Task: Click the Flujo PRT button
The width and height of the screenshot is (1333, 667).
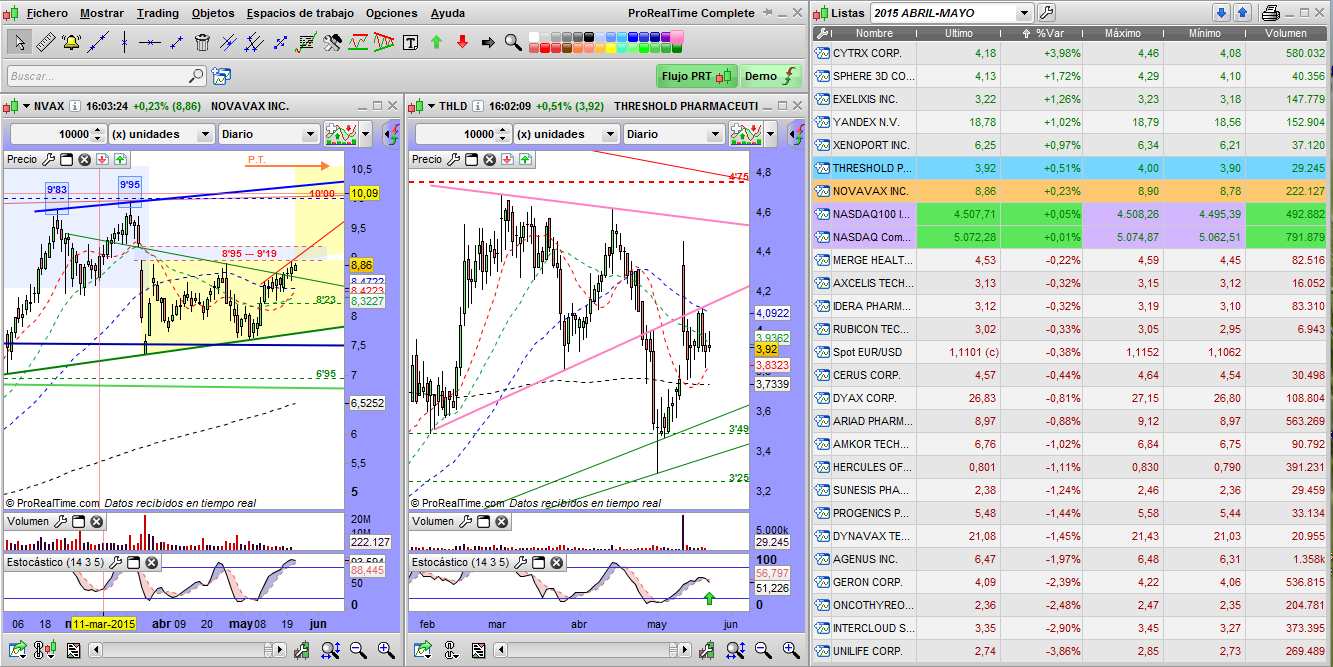Action: click(x=697, y=76)
